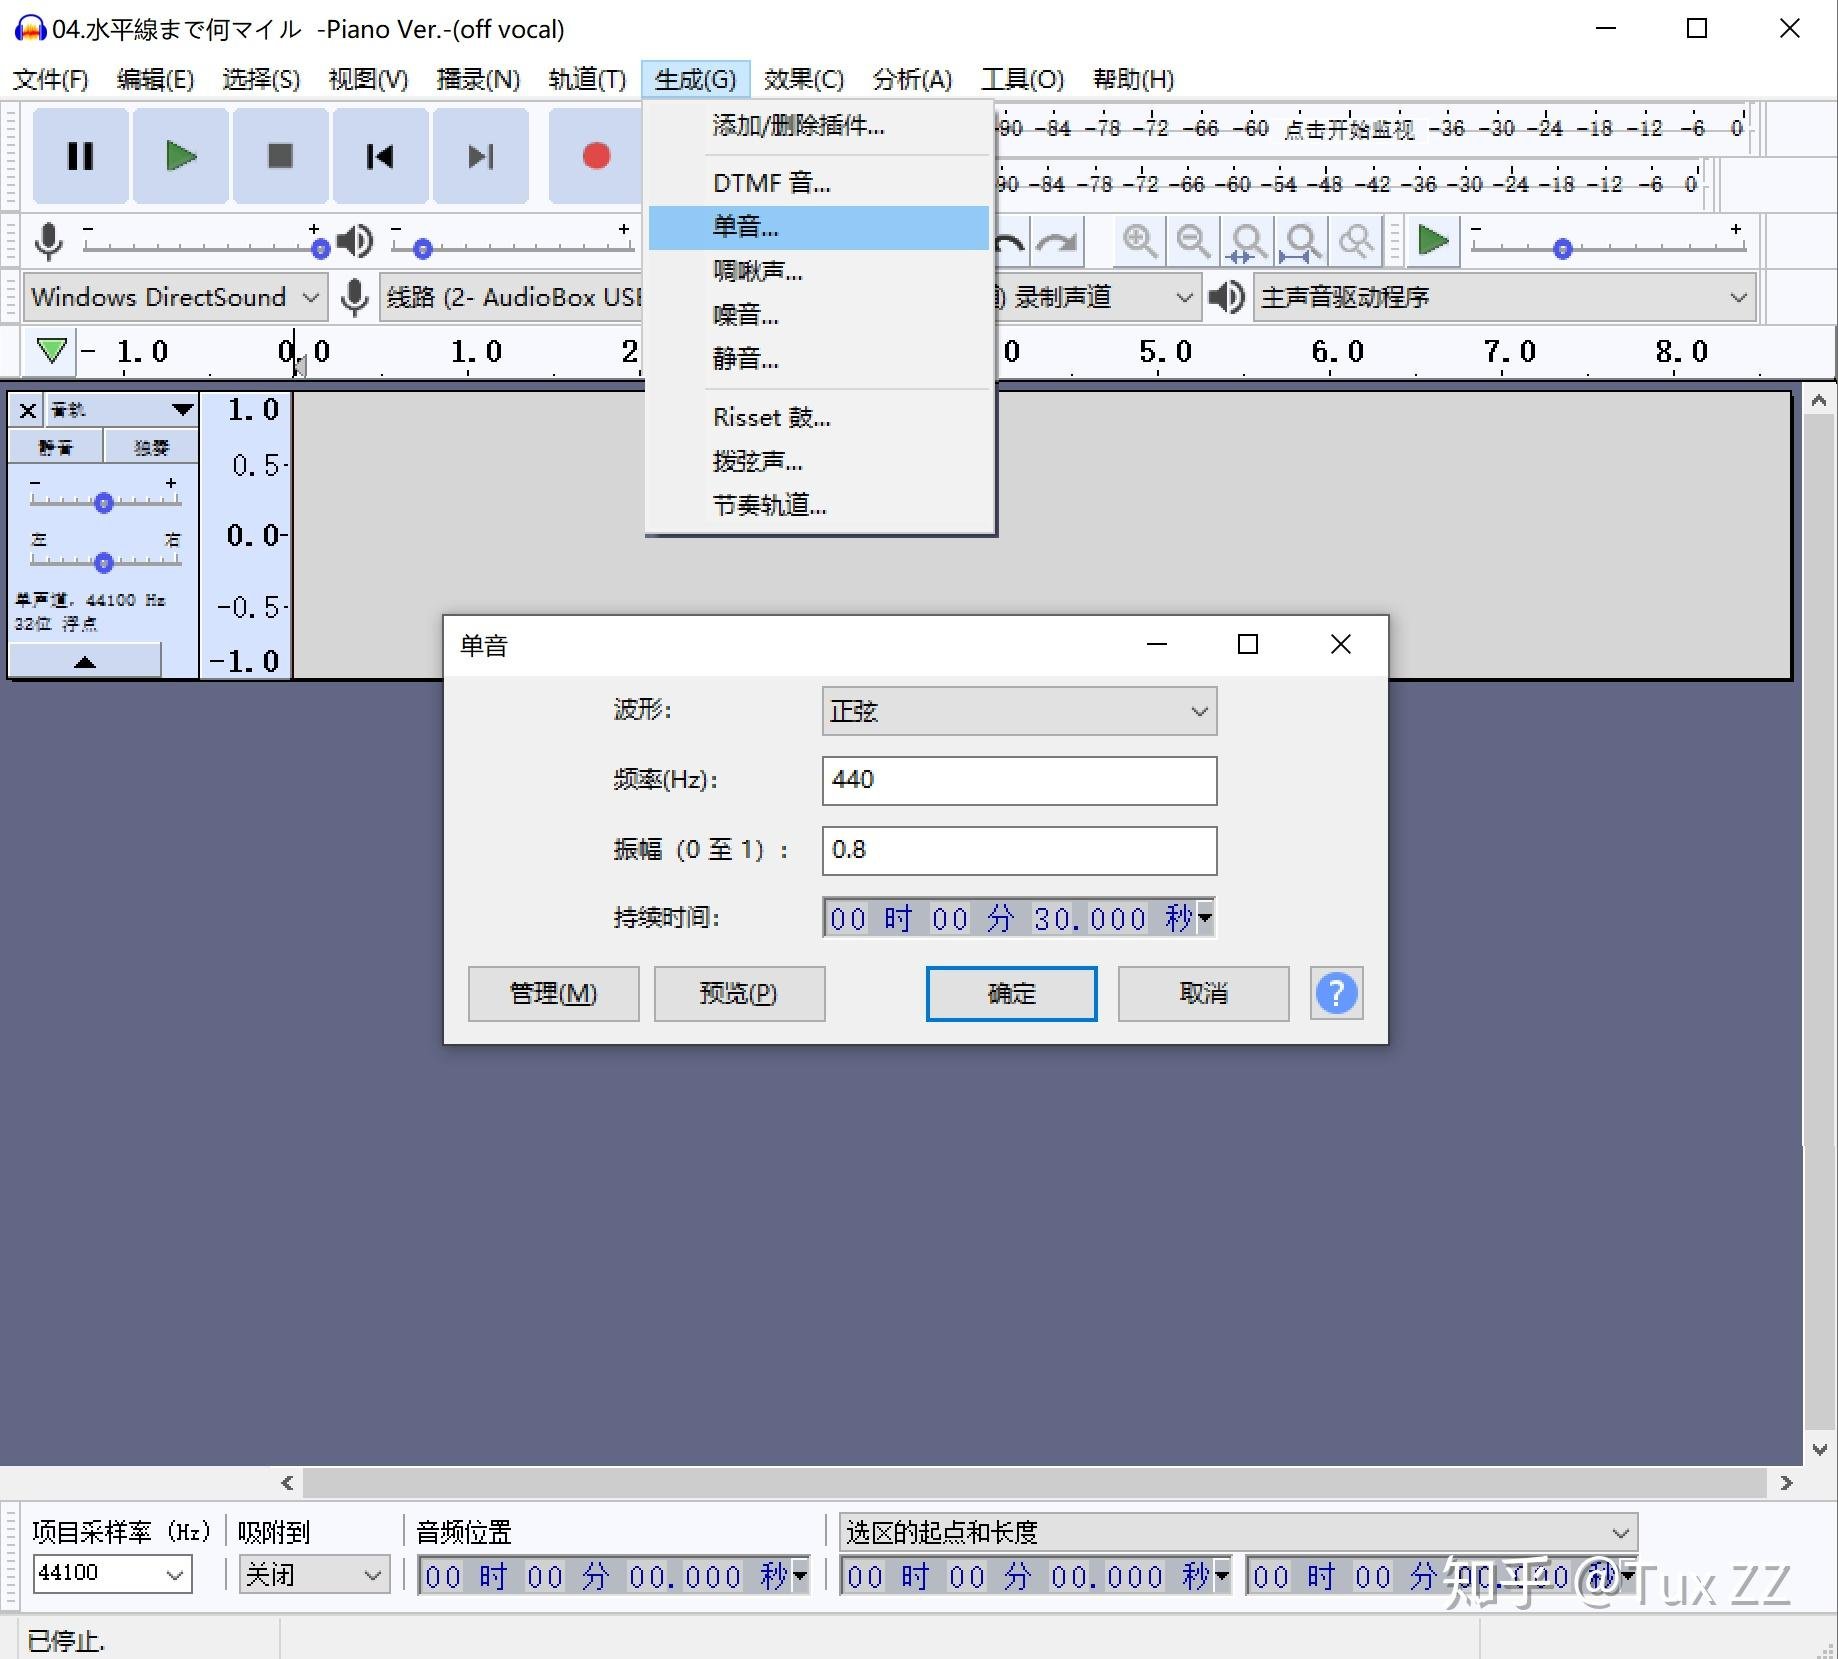Choose 节奏轨道 in the Generate menu
Image resolution: width=1838 pixels, height=1659 pixels.
click(x=819, y=505)
